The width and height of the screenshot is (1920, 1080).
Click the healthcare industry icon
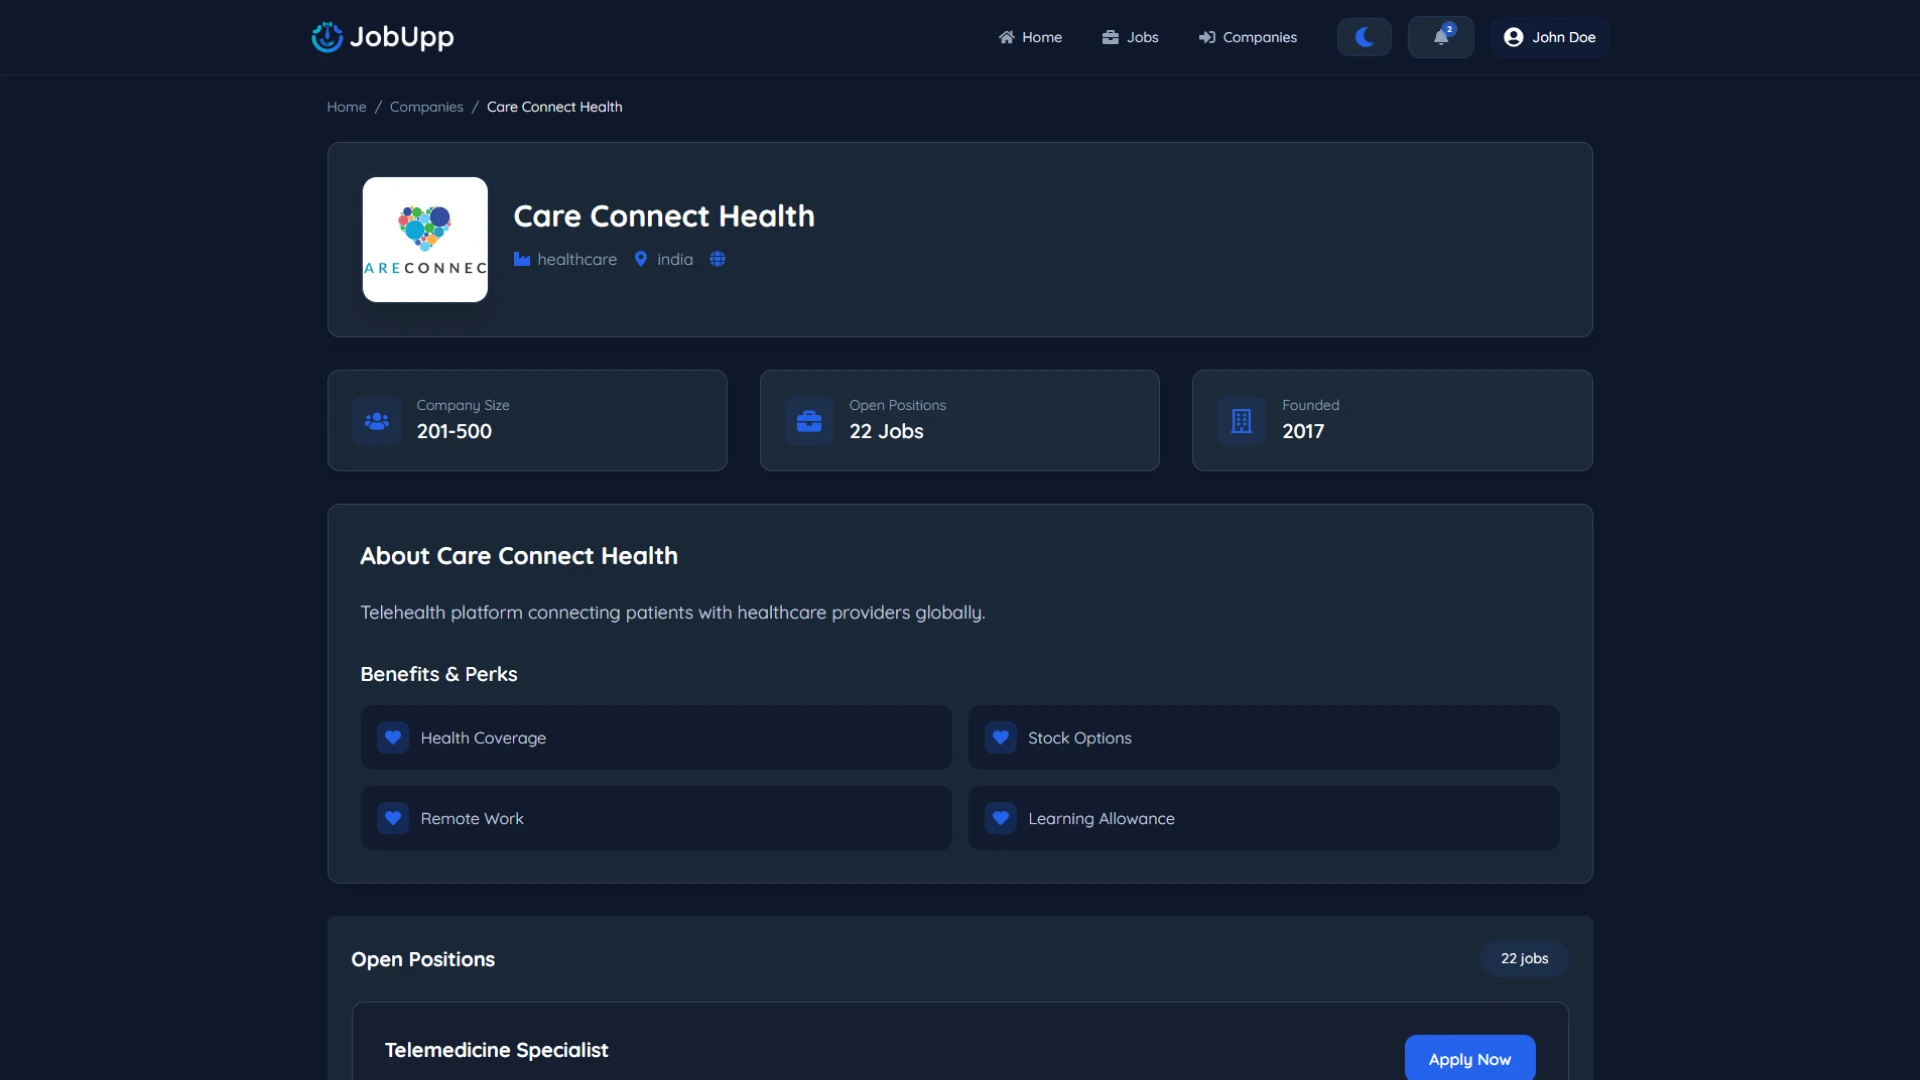pyautogui.click(x=522, y=259)
